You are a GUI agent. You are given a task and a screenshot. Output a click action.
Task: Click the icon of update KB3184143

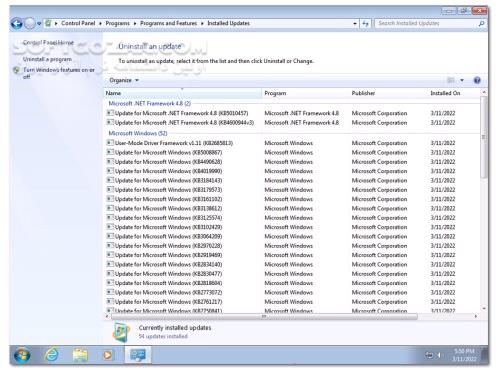point(110,180)
